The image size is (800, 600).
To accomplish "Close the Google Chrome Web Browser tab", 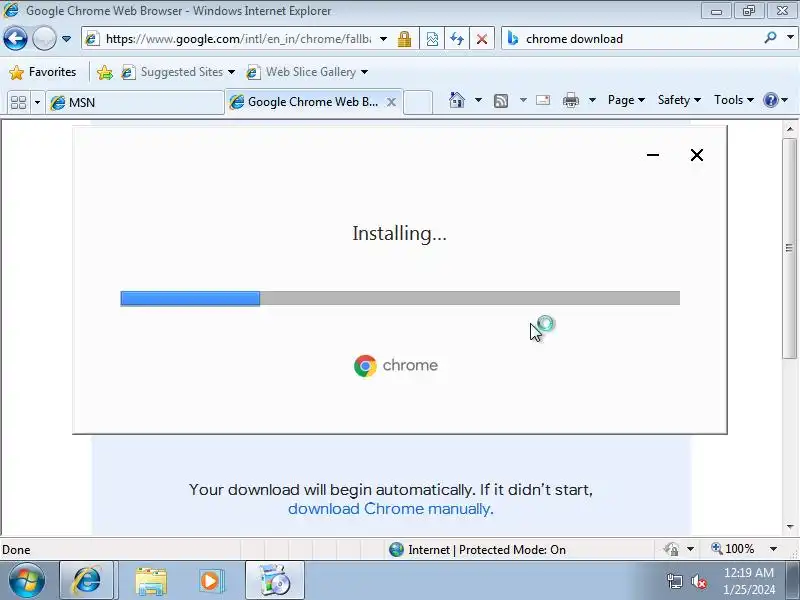I will (391, 102).
